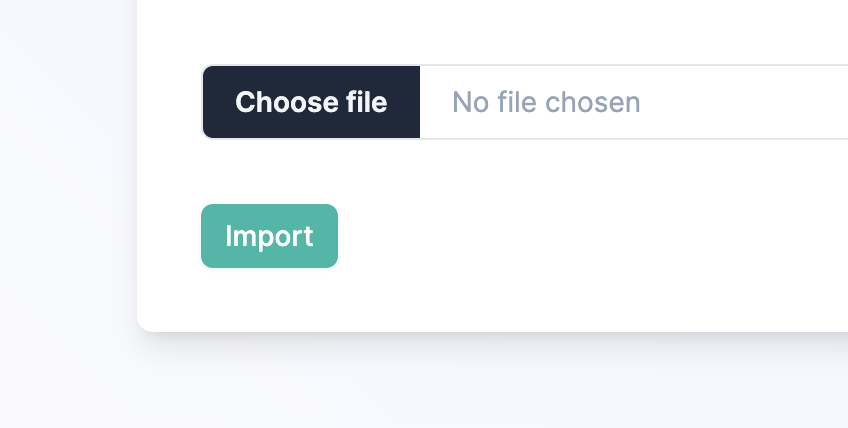Browse for a file with Choose file
The image size is (848, 428).
pyautogui.click(x=311, y=102)
